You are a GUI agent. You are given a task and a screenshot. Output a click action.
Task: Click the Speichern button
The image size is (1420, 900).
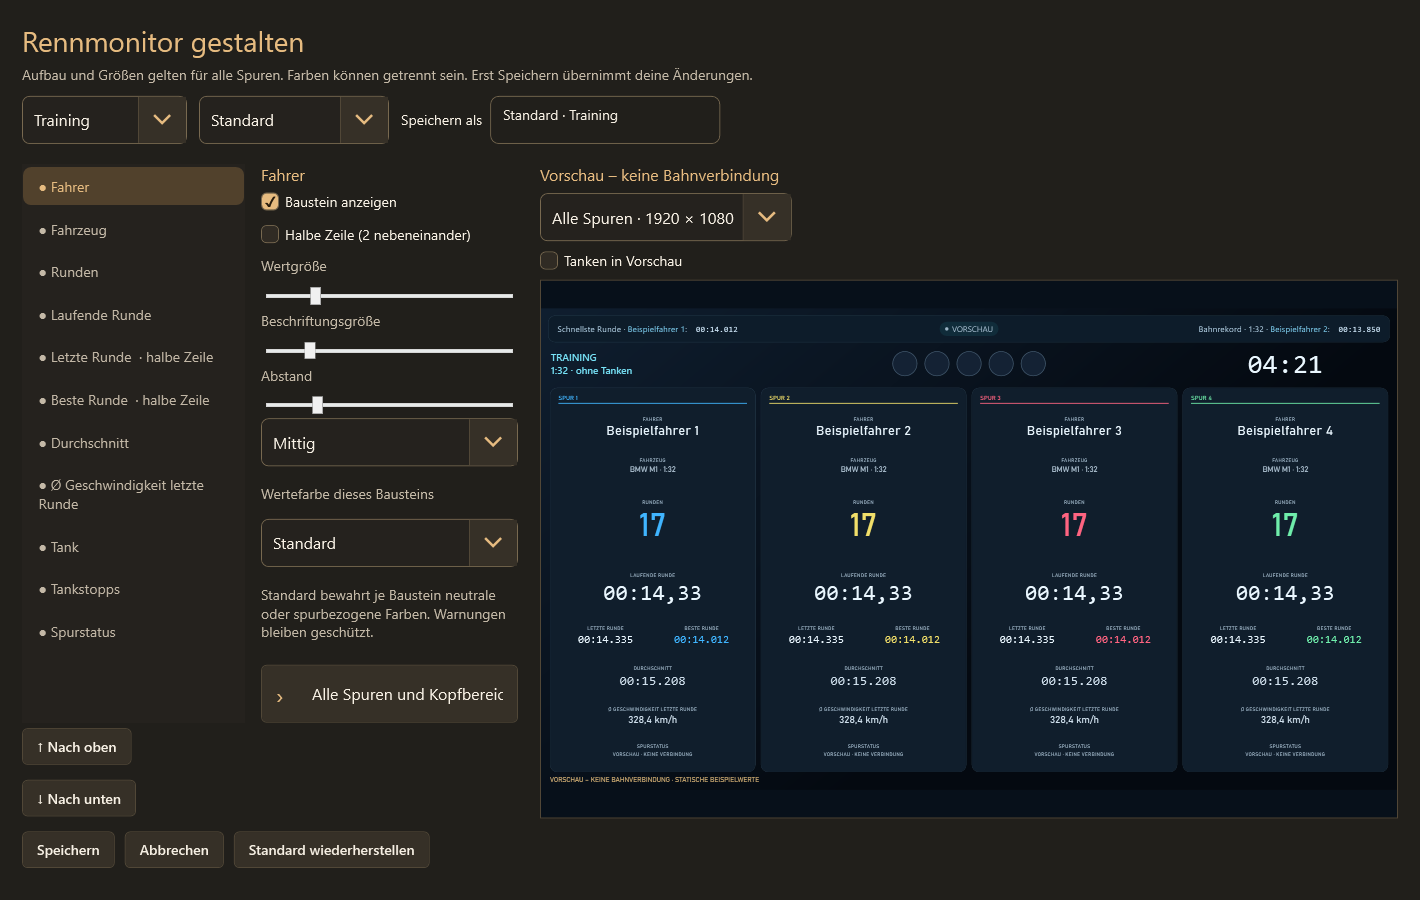(x=68, y=850)
